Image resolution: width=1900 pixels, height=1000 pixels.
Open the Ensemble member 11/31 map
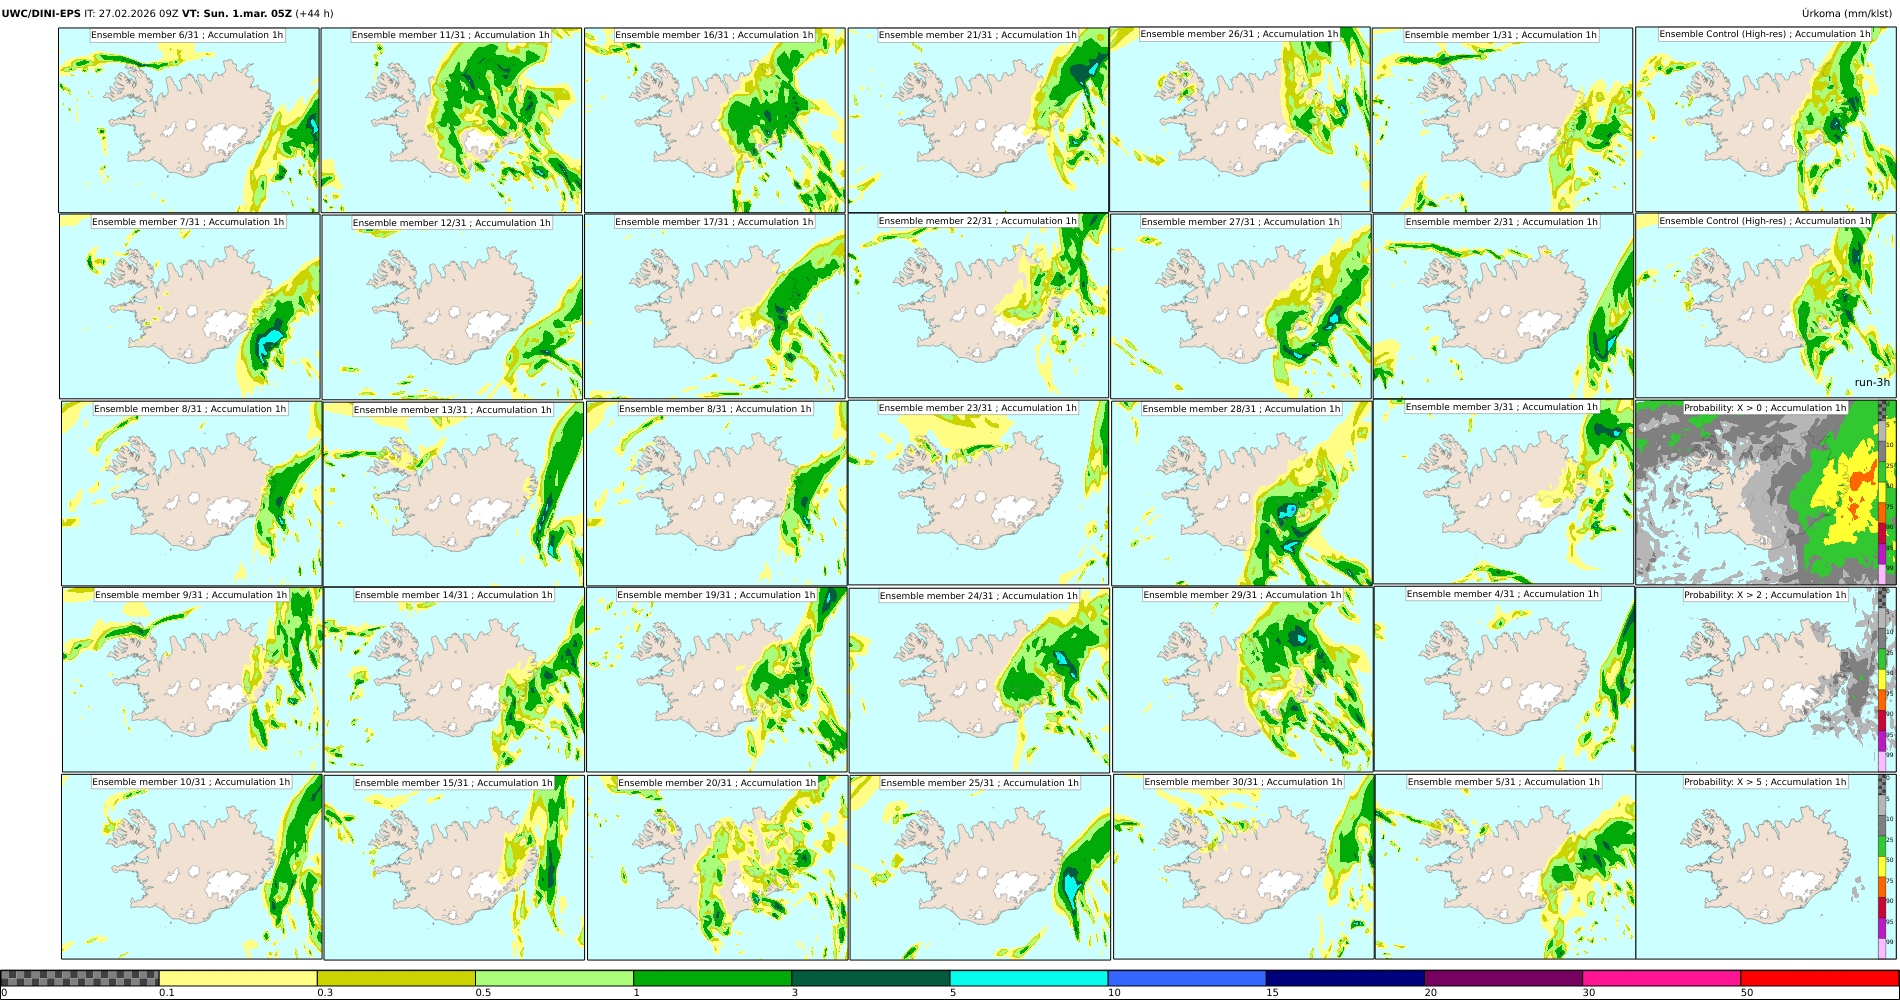451,120
